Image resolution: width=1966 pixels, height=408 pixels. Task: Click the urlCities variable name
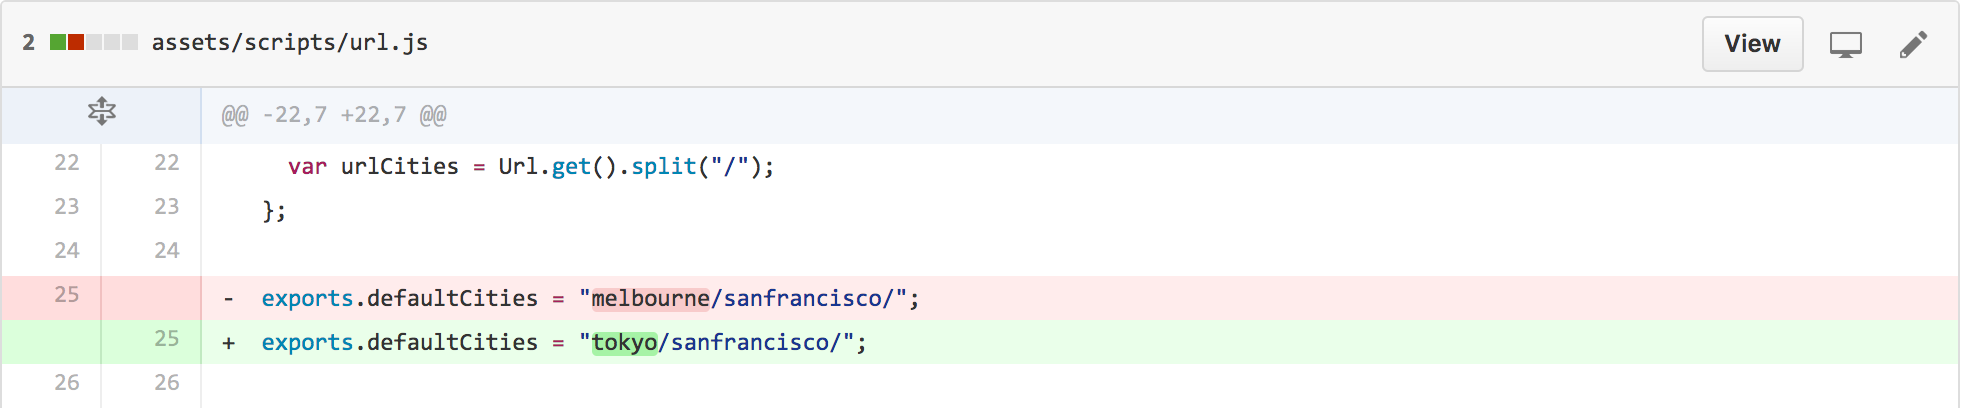pos(399,166)
